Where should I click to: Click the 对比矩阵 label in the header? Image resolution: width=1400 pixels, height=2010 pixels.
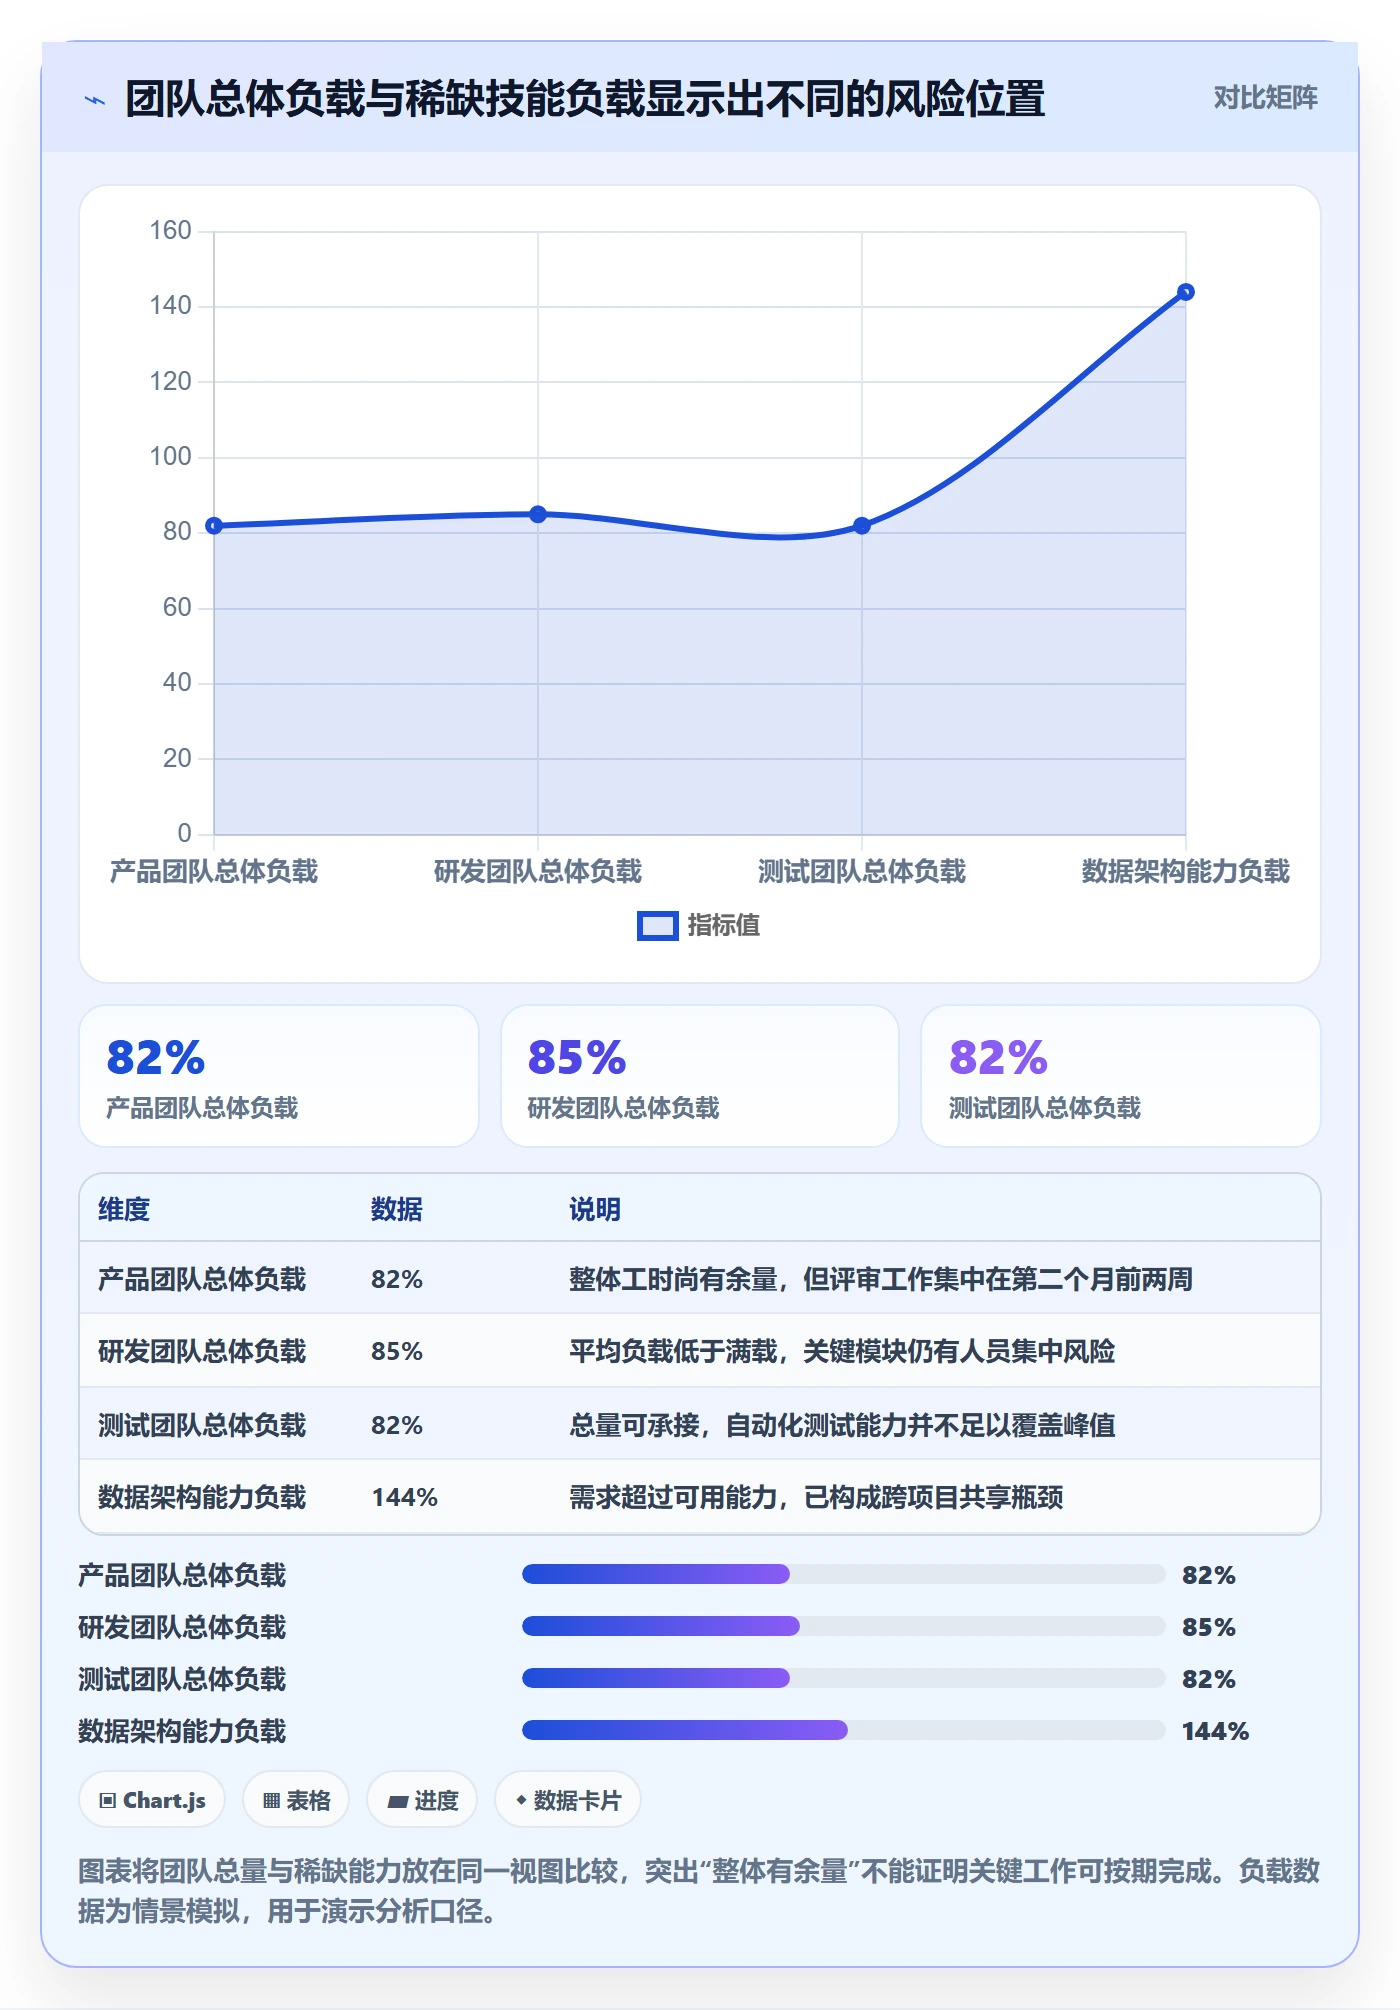click(x=1265, y=98)
